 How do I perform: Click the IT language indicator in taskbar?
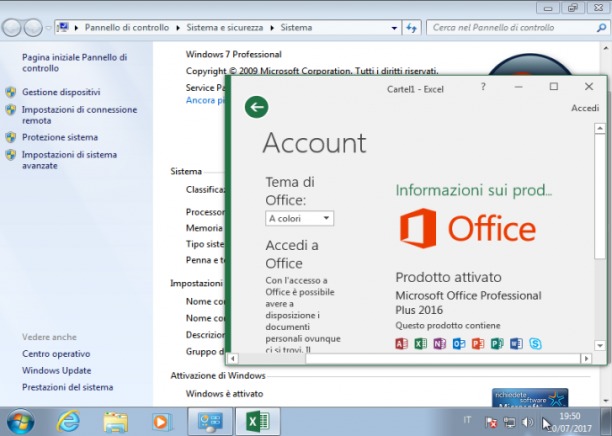(x=467, y=420)
